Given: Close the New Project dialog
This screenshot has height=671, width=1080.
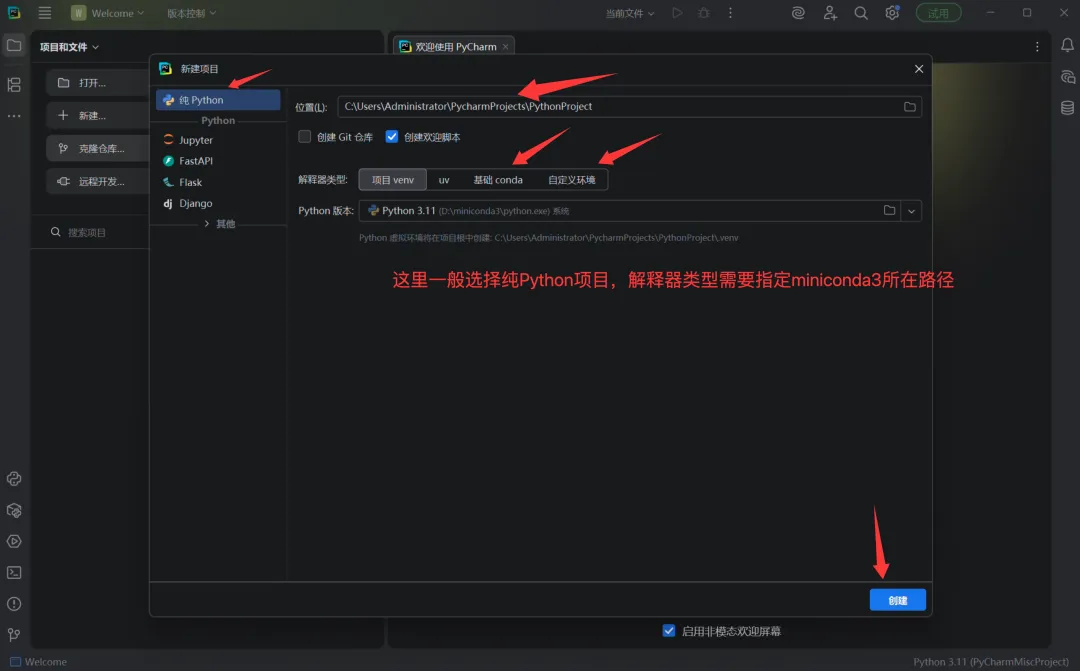Looking at the screenshot, I should [x=919, y=69].
